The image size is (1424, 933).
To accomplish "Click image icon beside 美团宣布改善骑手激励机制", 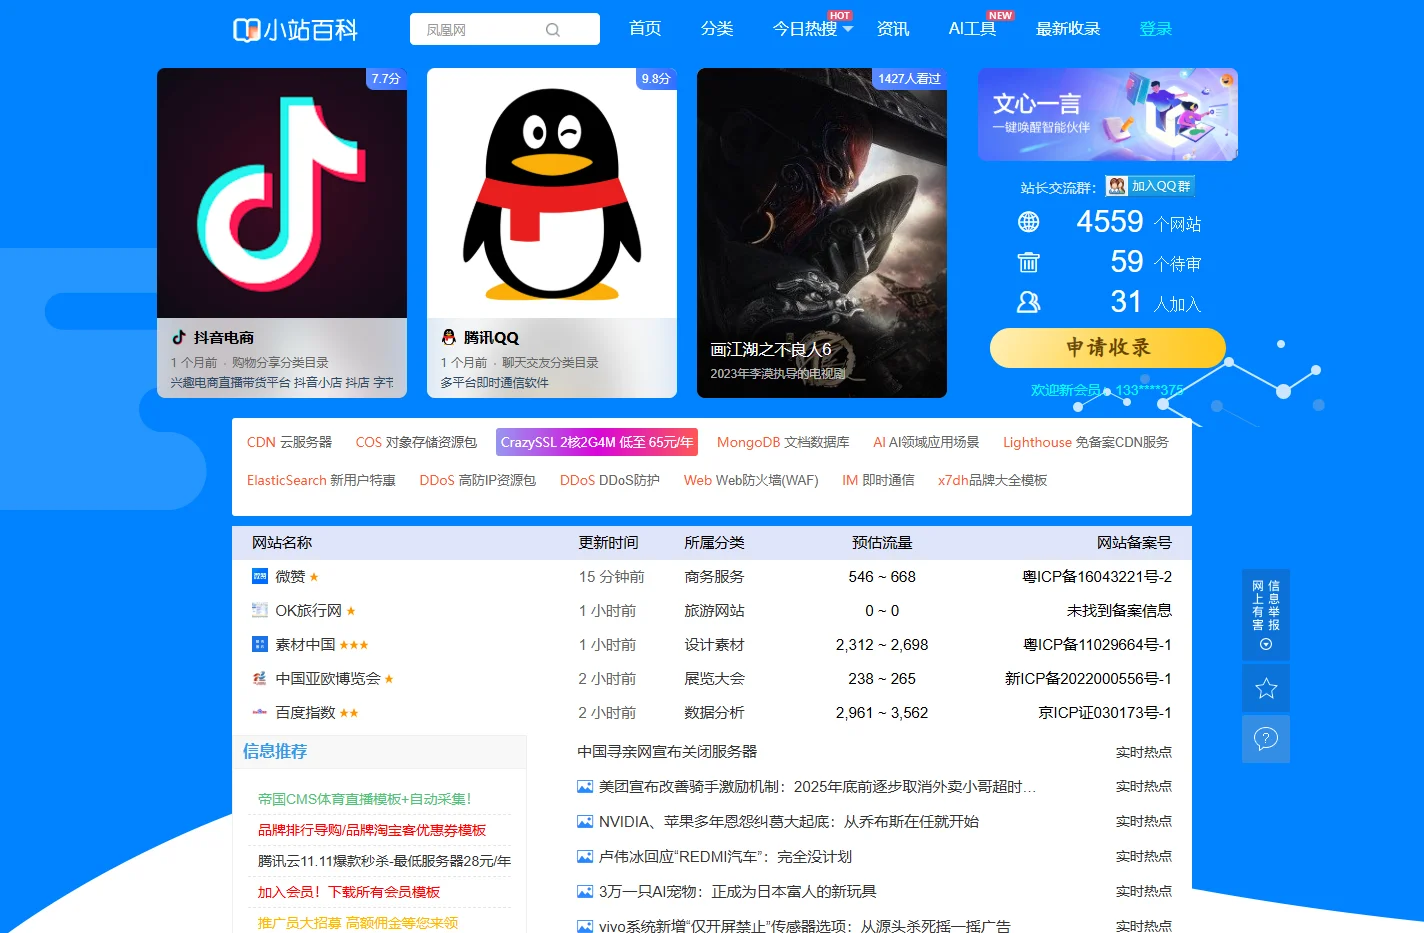I will click(x=585, y=787).
